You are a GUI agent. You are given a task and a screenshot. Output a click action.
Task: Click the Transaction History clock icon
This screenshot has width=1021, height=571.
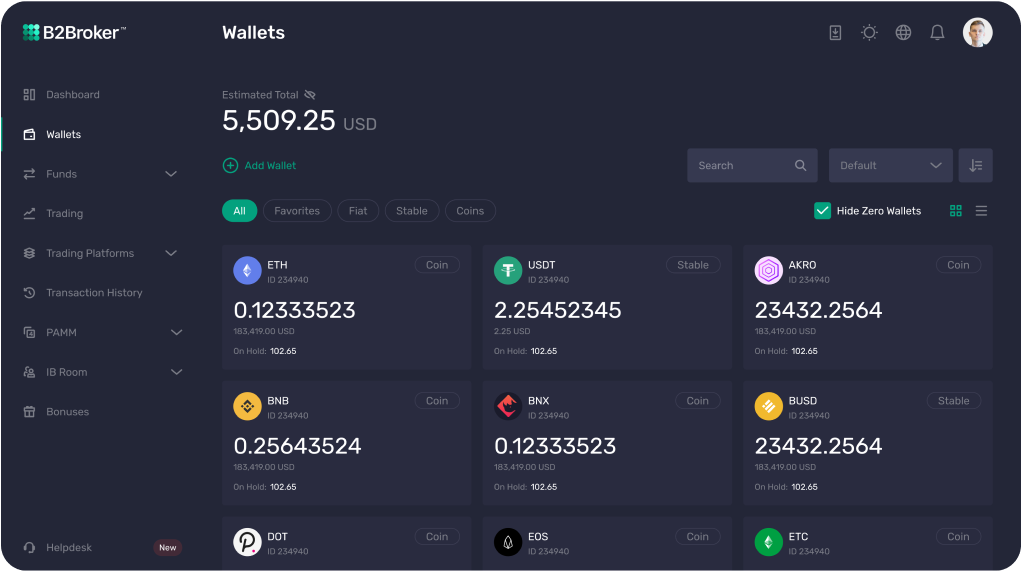click(x=29, y=293)
